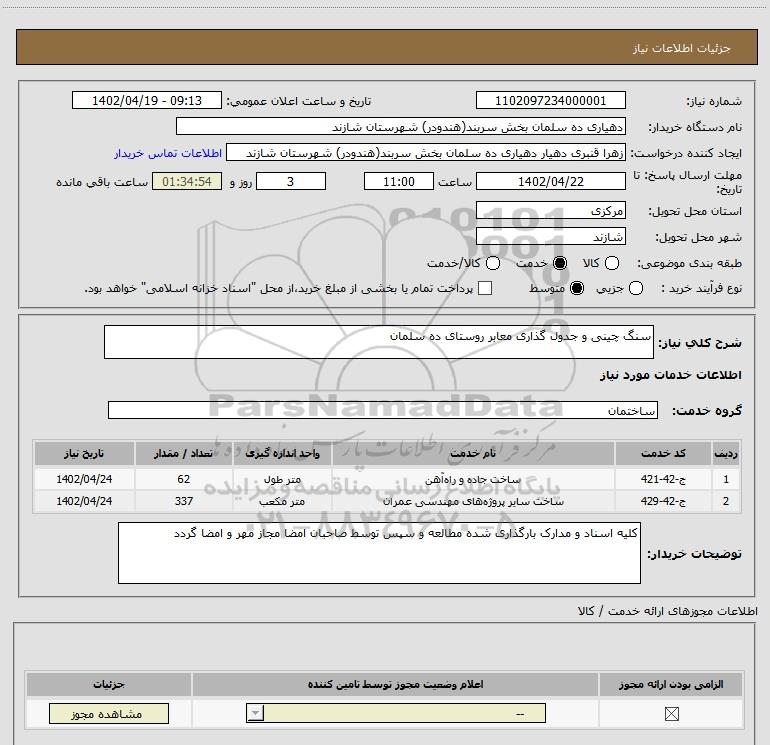
Task: Click the need number field 1102097234000001
Action: coord(550,101)
